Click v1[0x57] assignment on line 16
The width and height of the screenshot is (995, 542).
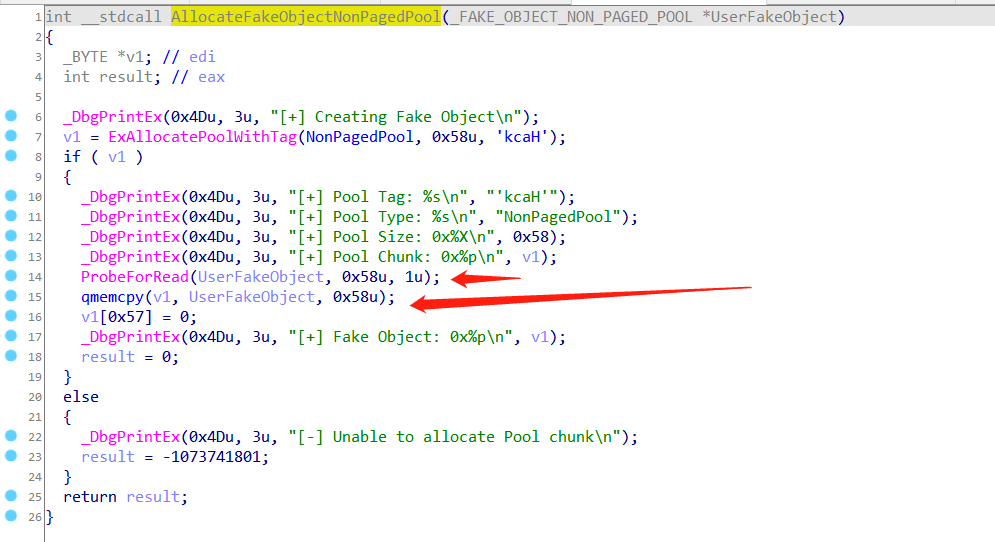139,317
